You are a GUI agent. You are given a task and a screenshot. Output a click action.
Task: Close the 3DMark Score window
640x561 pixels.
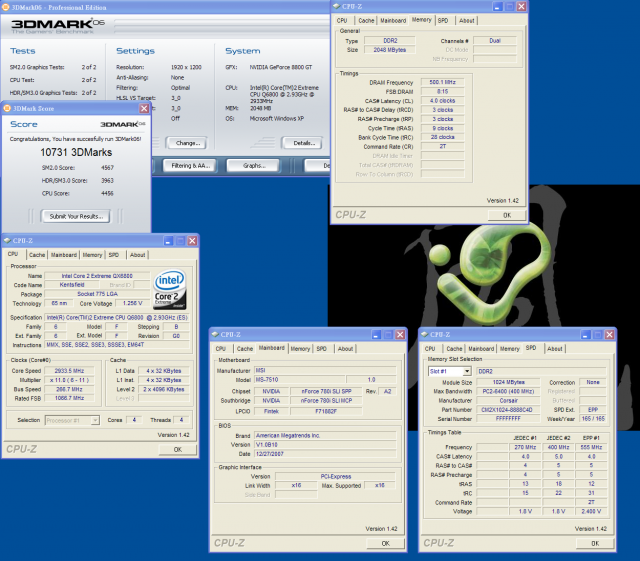144,108
